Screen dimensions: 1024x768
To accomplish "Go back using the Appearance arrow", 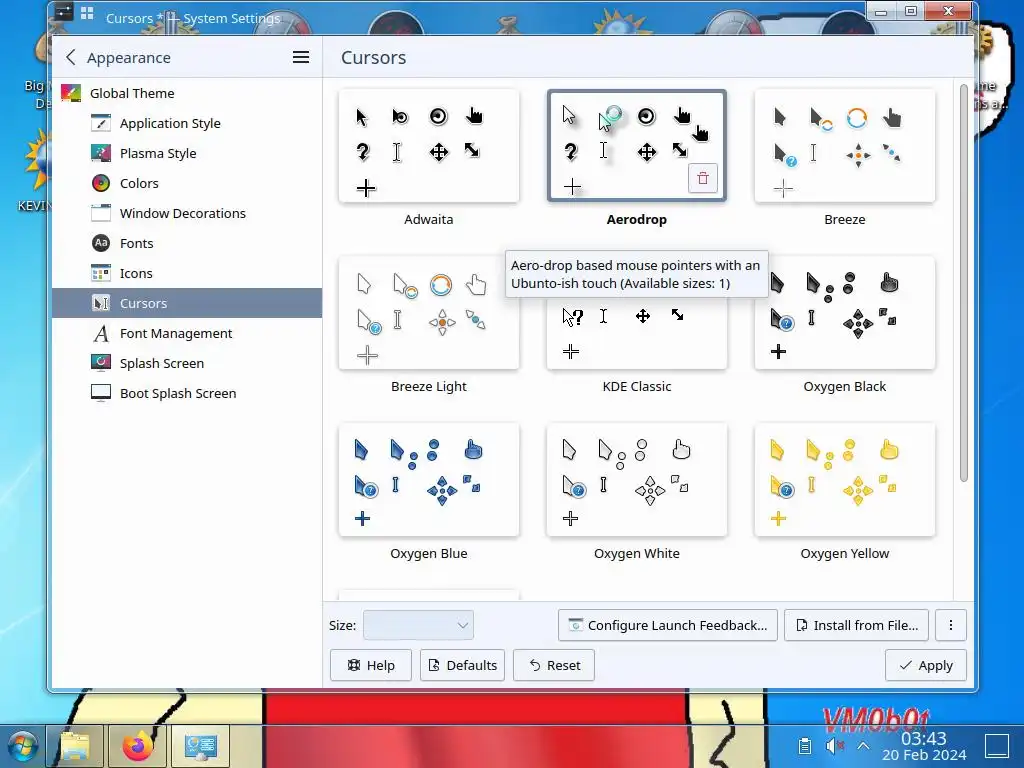I will pyautogui.click(x=71, y=57).
